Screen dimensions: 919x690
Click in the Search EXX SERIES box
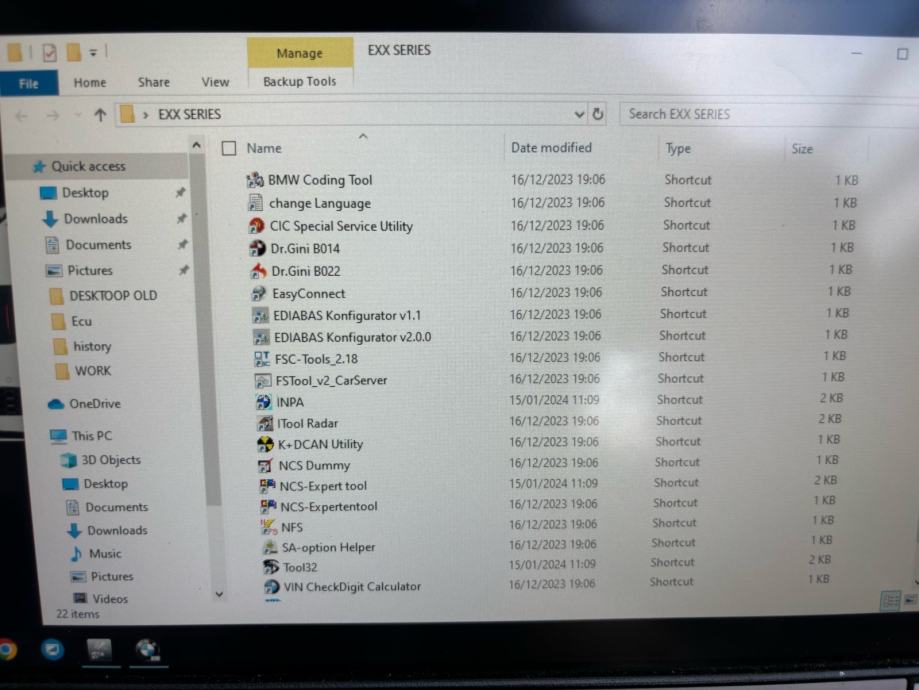(769, 114)
